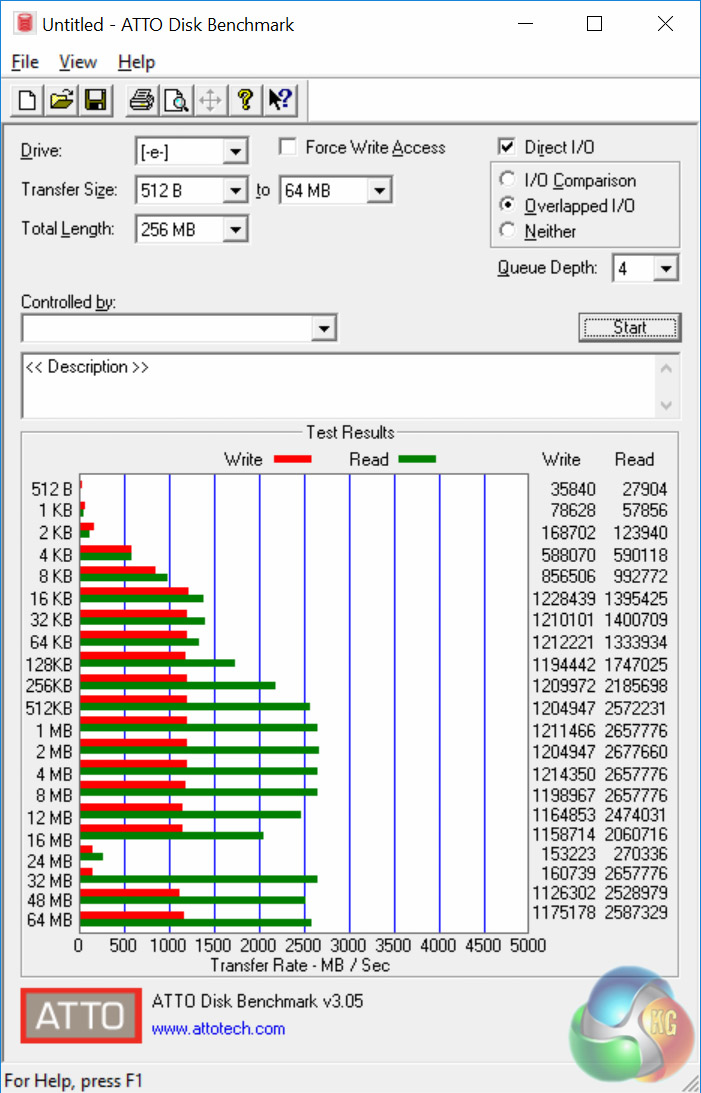Click the Description scrollbar up arrow

[666, 368]
